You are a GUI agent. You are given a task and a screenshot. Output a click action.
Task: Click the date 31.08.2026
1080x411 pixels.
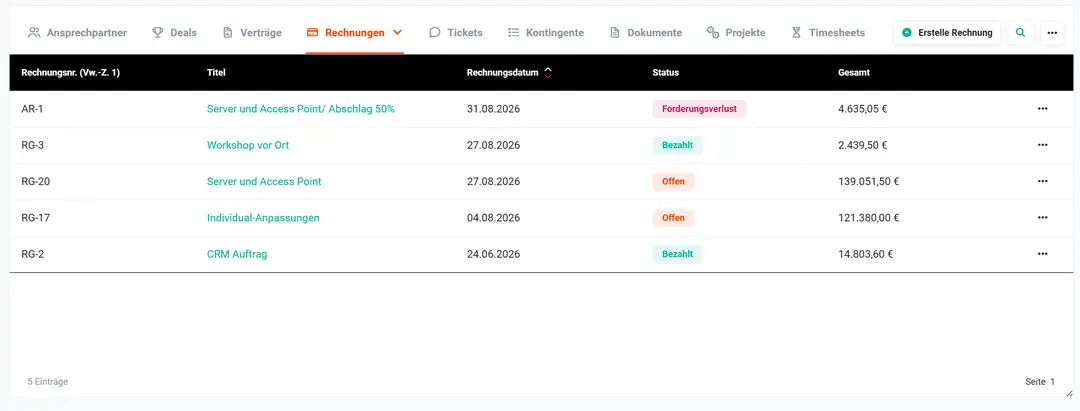coord(493,109)
